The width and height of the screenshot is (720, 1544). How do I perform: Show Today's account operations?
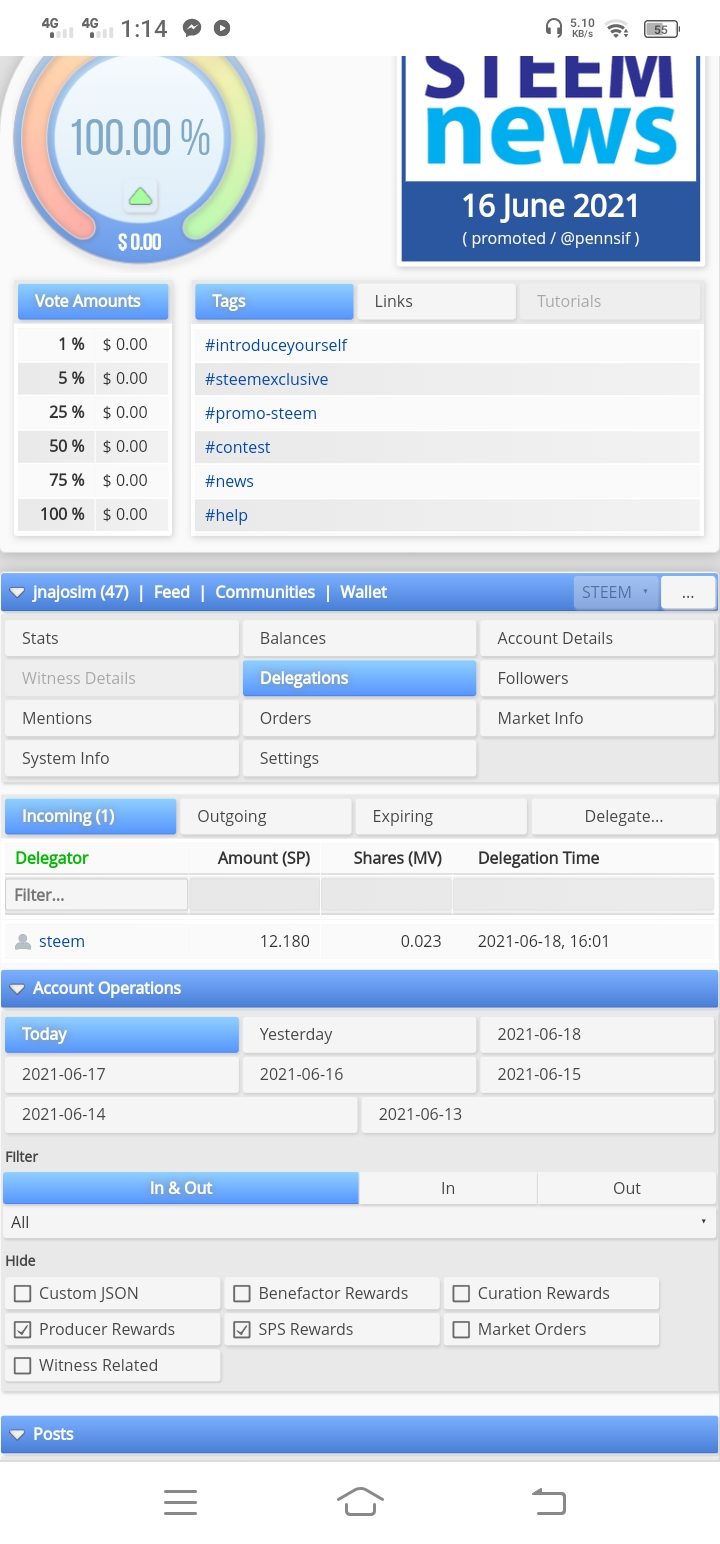pos(122,1034)
